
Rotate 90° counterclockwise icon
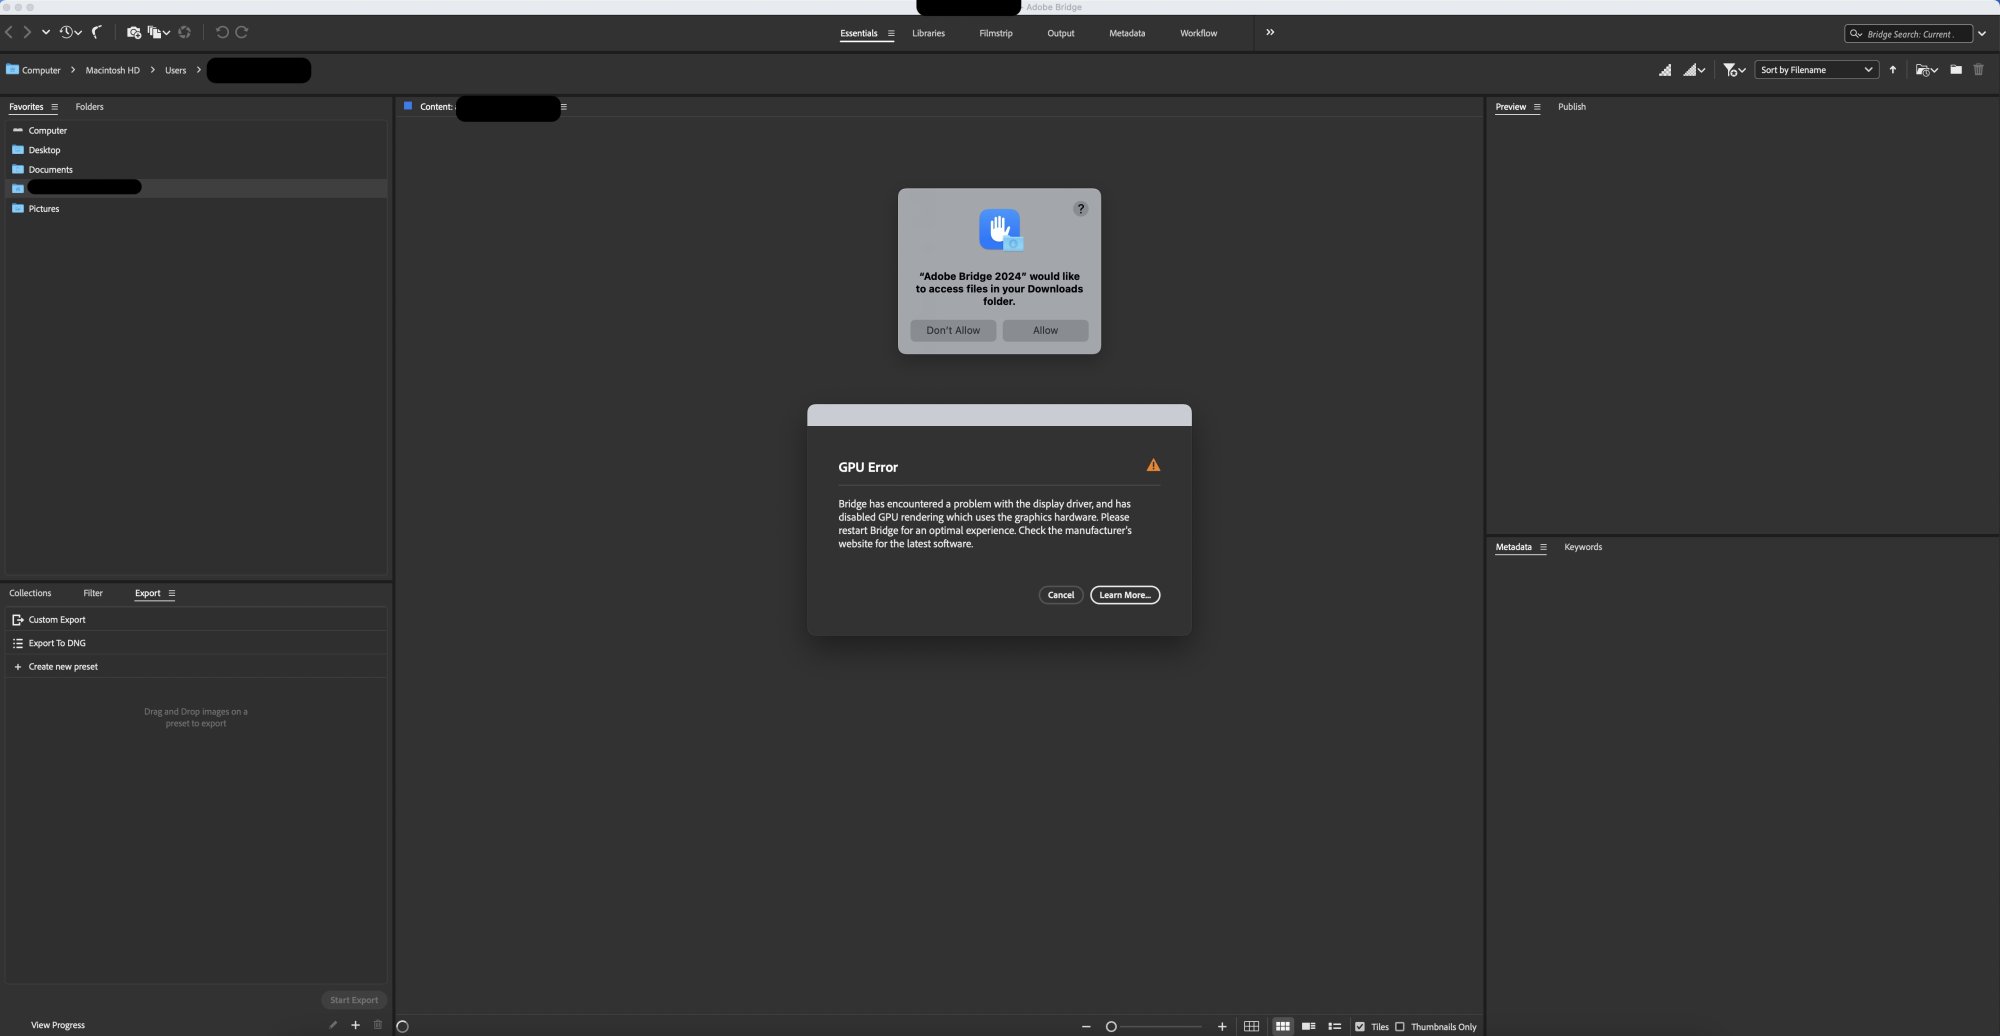pyautogui.click(x=222, y=32)
